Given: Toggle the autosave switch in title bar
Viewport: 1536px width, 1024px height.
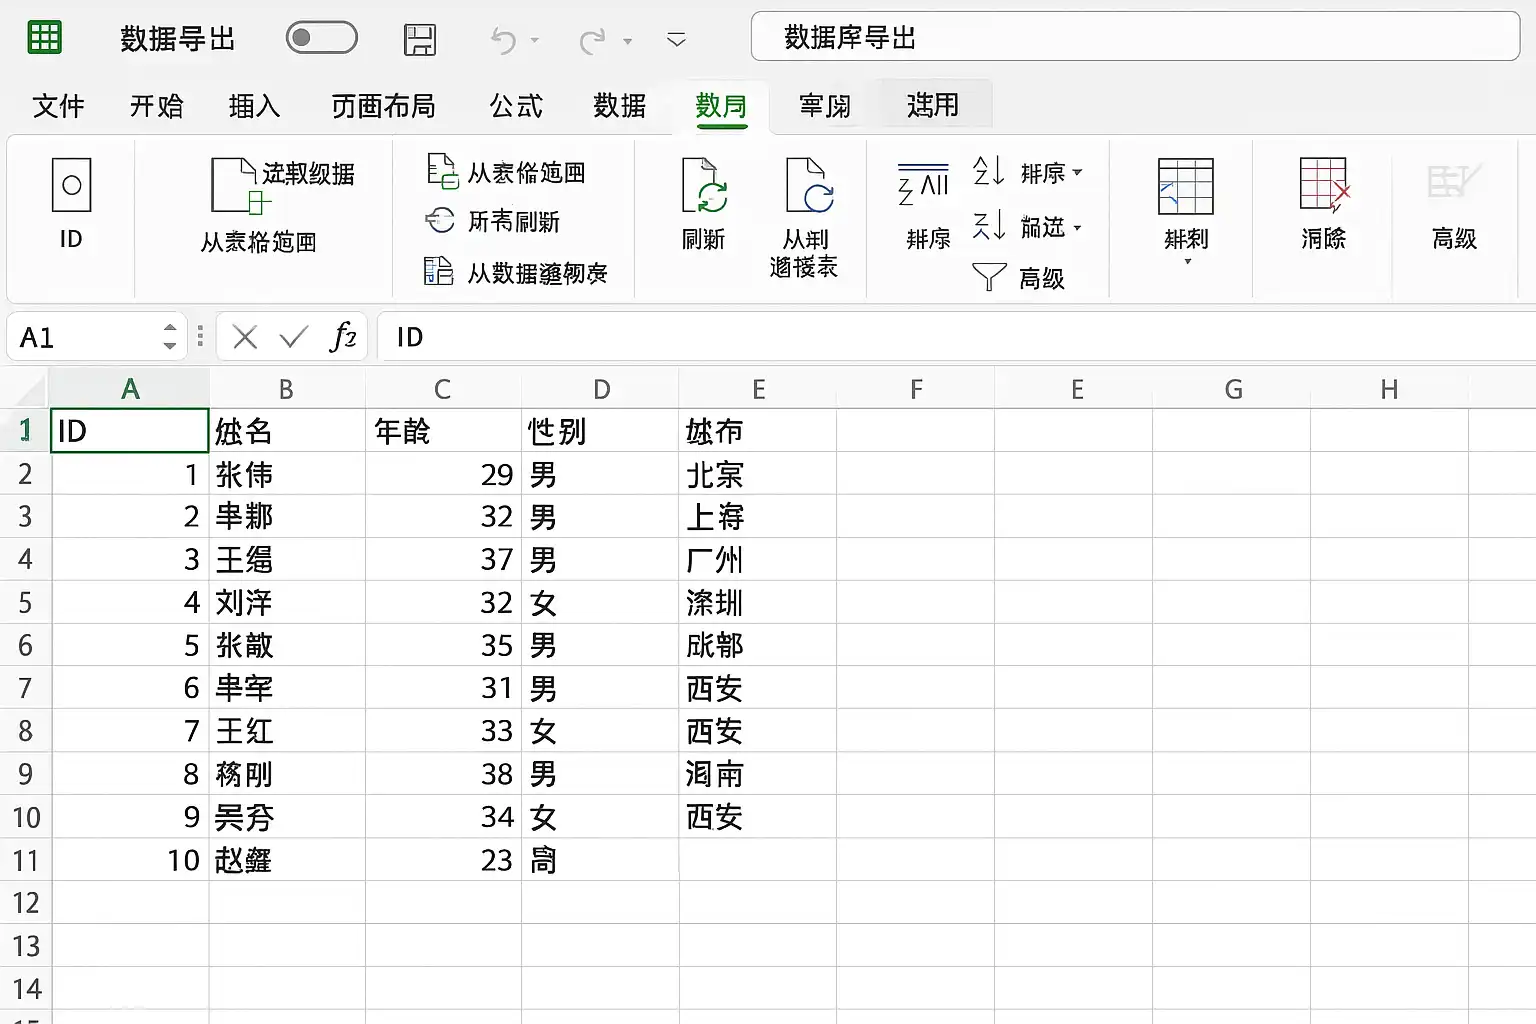Looking at the screenshot, I should 321,38.
